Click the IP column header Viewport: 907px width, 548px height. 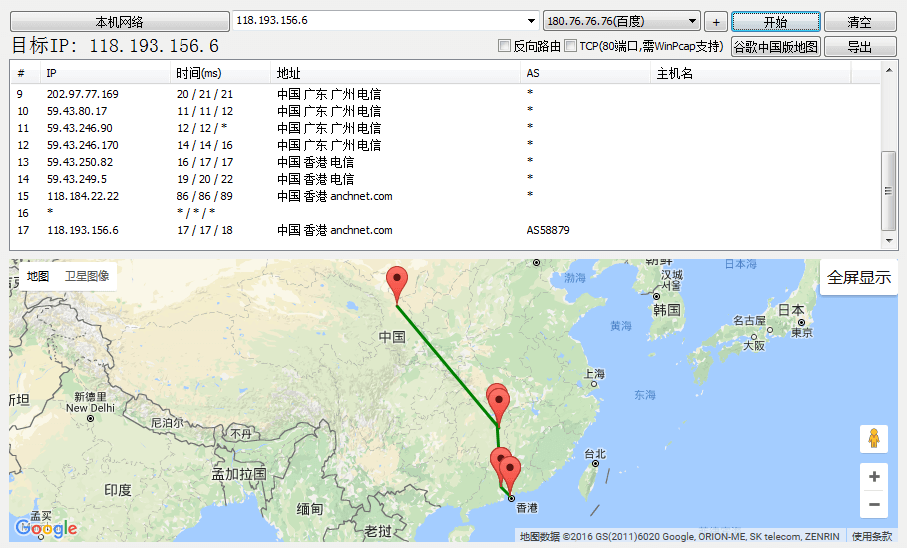(x=105, y=73)
